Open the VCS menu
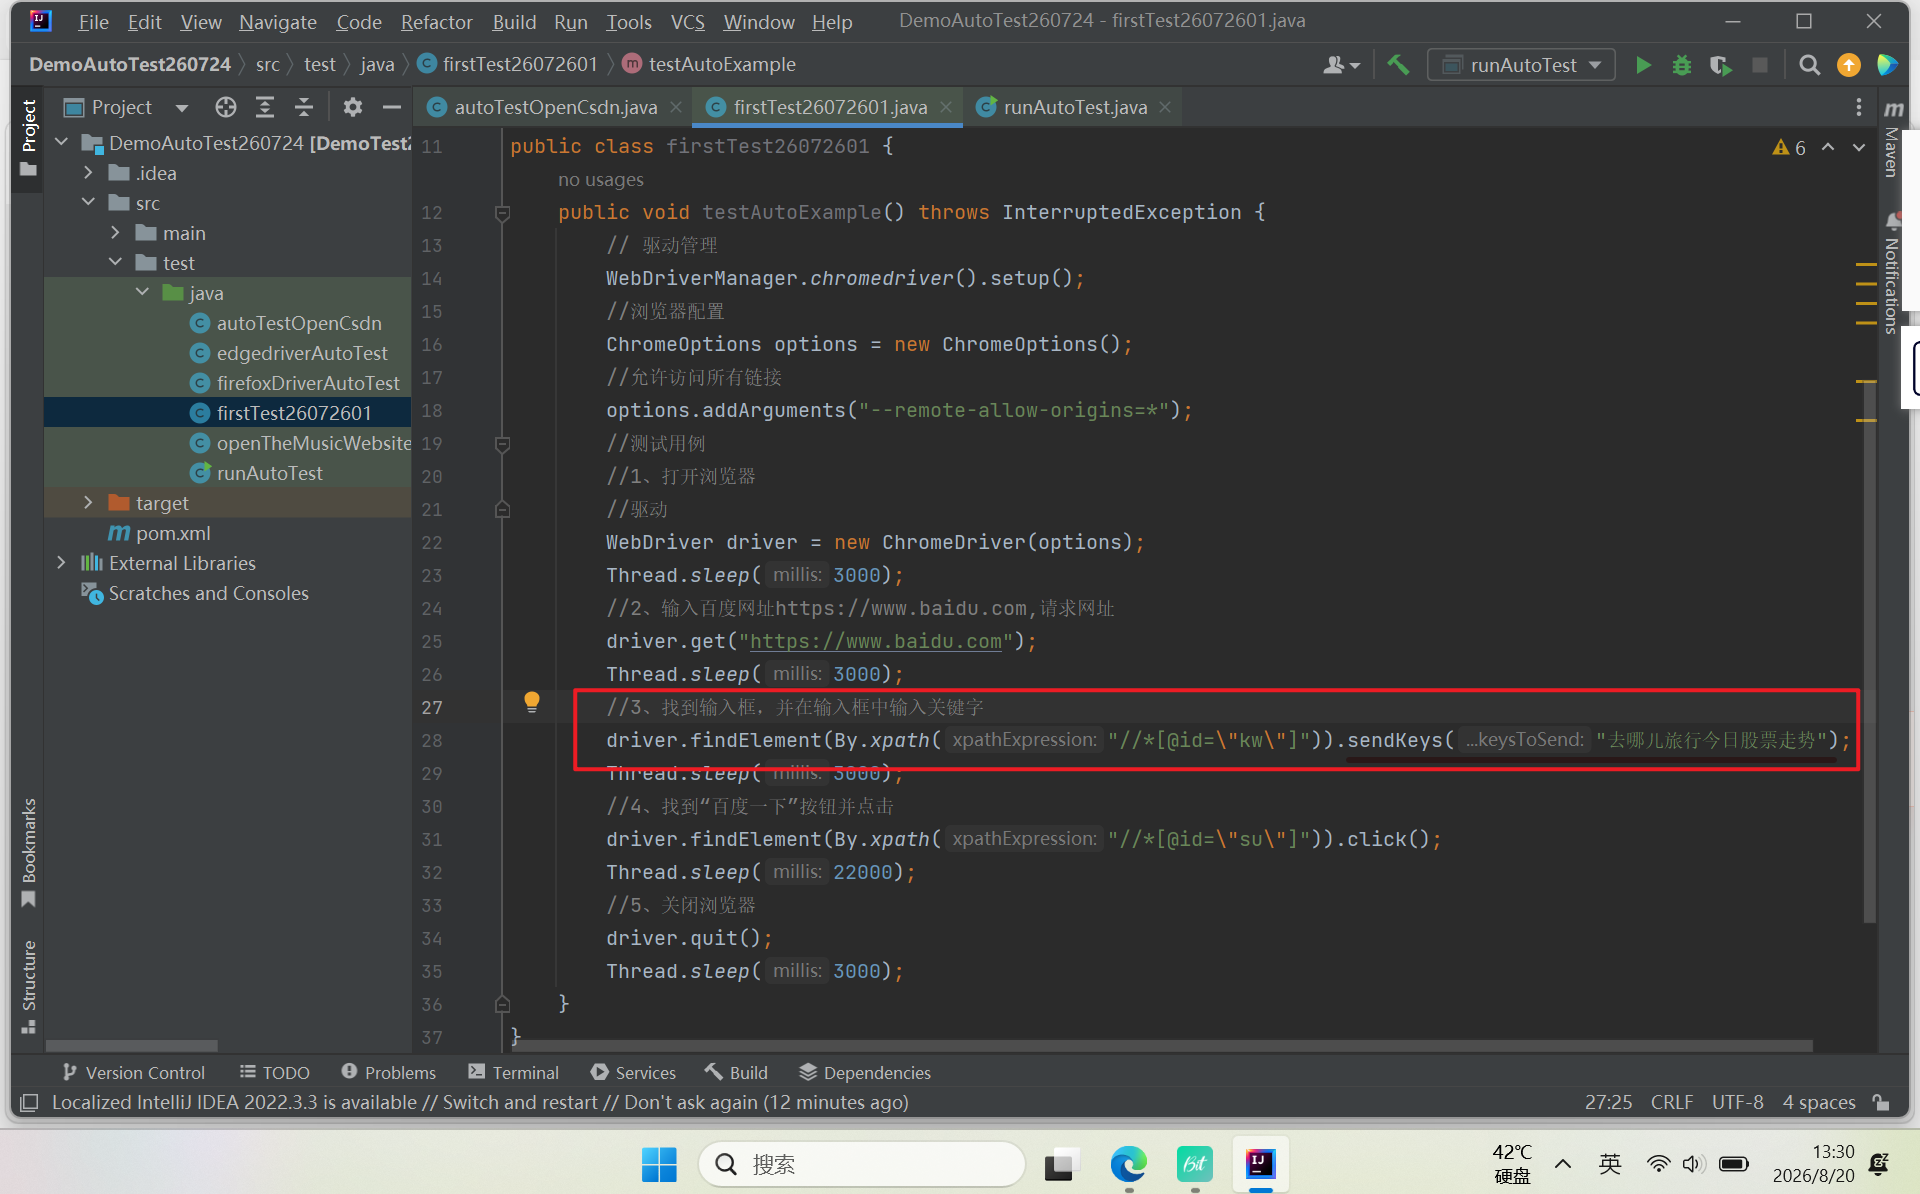The width and height of the screenshot is (1920, 1194). pos(688,22)
